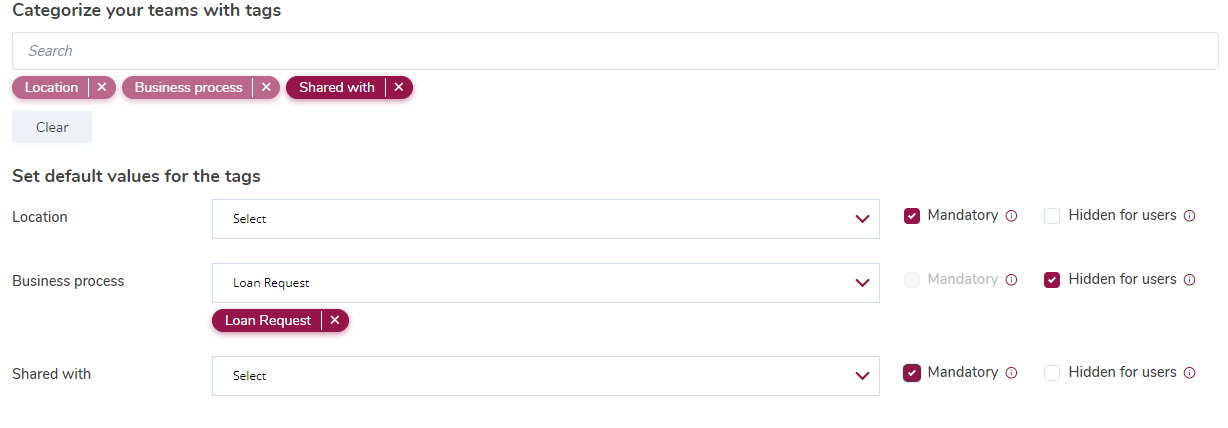Expand the Business process dropdown showing Loan Request
This screenshot has height=428, width=1228.
coord(546,283)
